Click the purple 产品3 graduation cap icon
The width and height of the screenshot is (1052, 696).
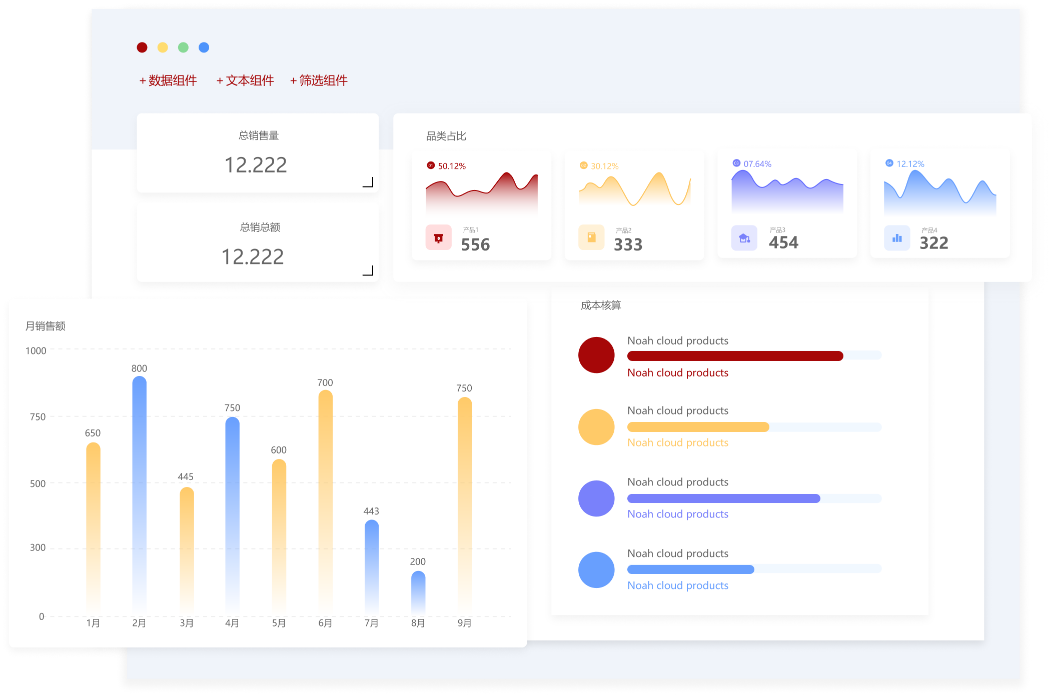click(x=744, y=238)
